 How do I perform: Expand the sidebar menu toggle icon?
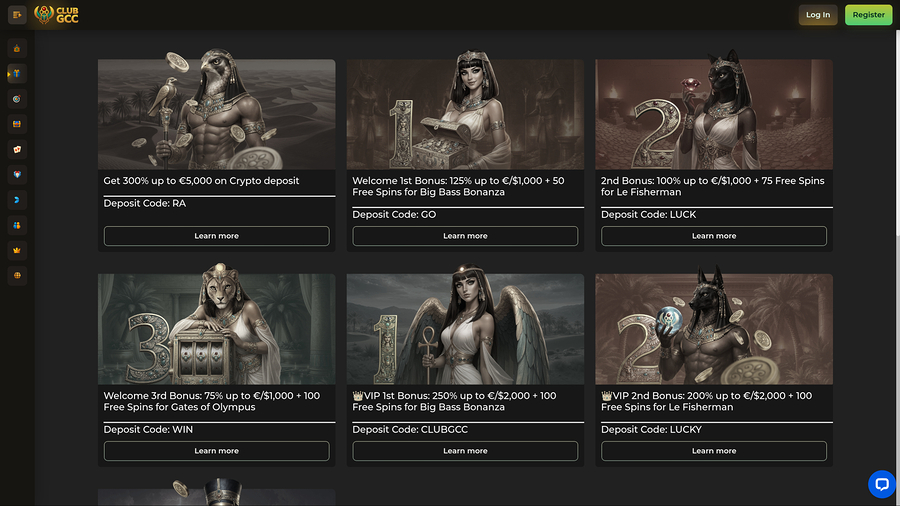pyautogui.click(x=17, y=15)
